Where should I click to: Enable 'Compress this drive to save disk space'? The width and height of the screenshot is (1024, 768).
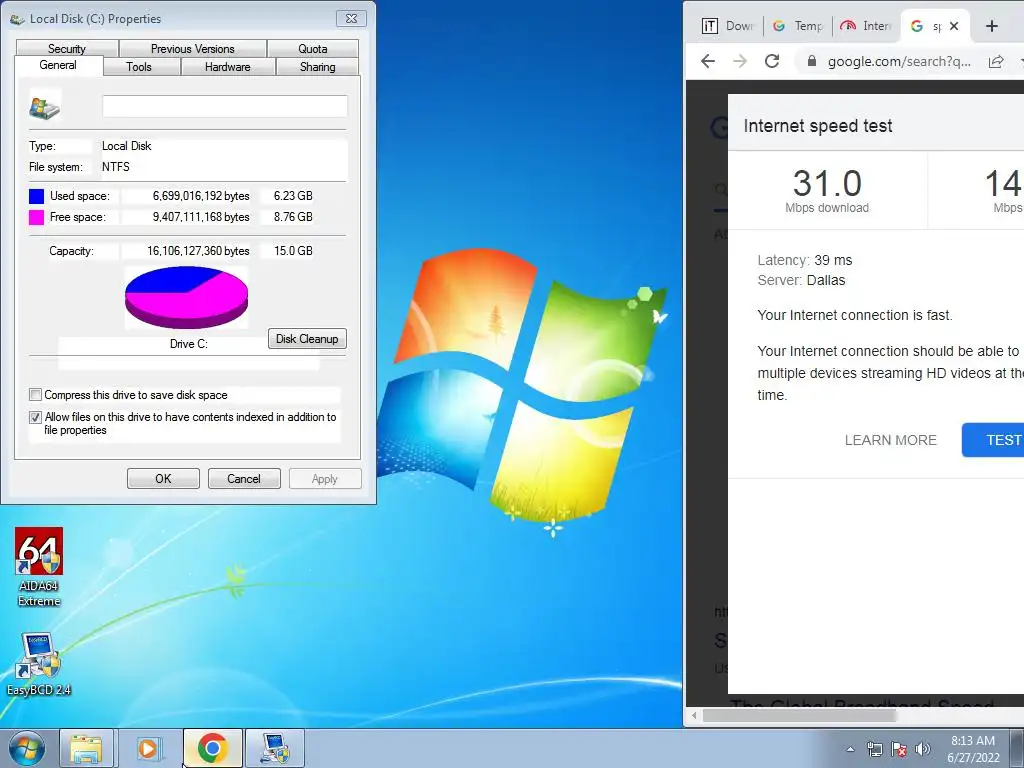(36, 394)
